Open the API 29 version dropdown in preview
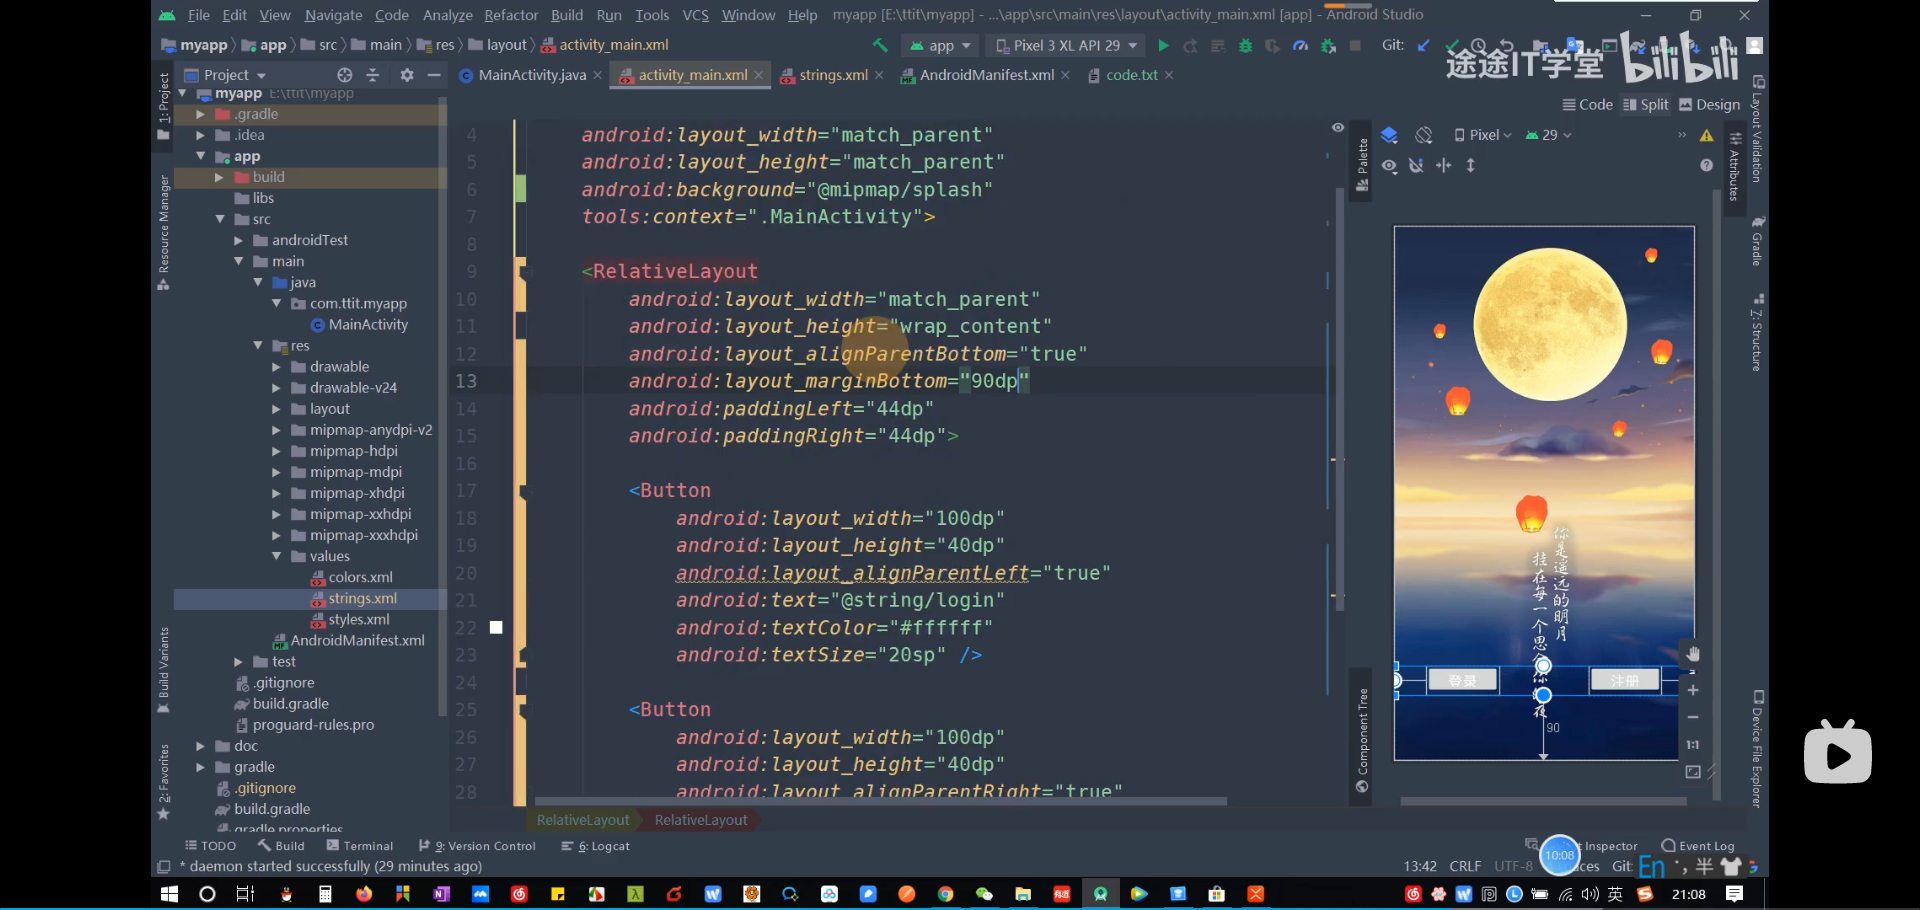 [x=1549, y=135]
